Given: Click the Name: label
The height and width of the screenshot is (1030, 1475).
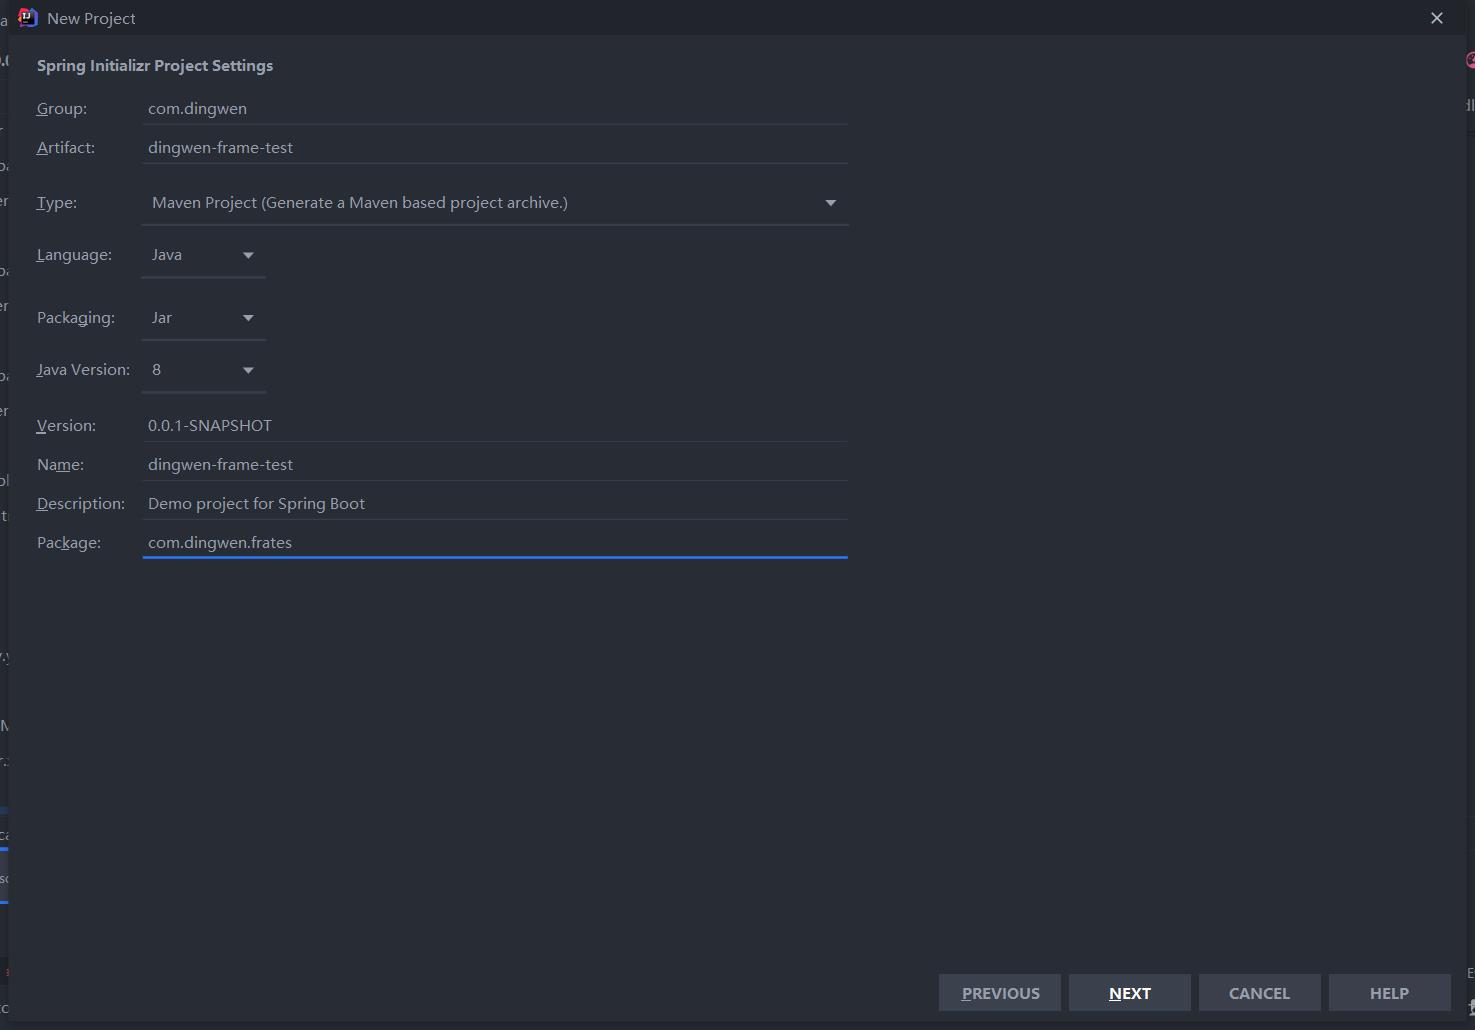Looking at the screenshot, I should tap(60, 464).
